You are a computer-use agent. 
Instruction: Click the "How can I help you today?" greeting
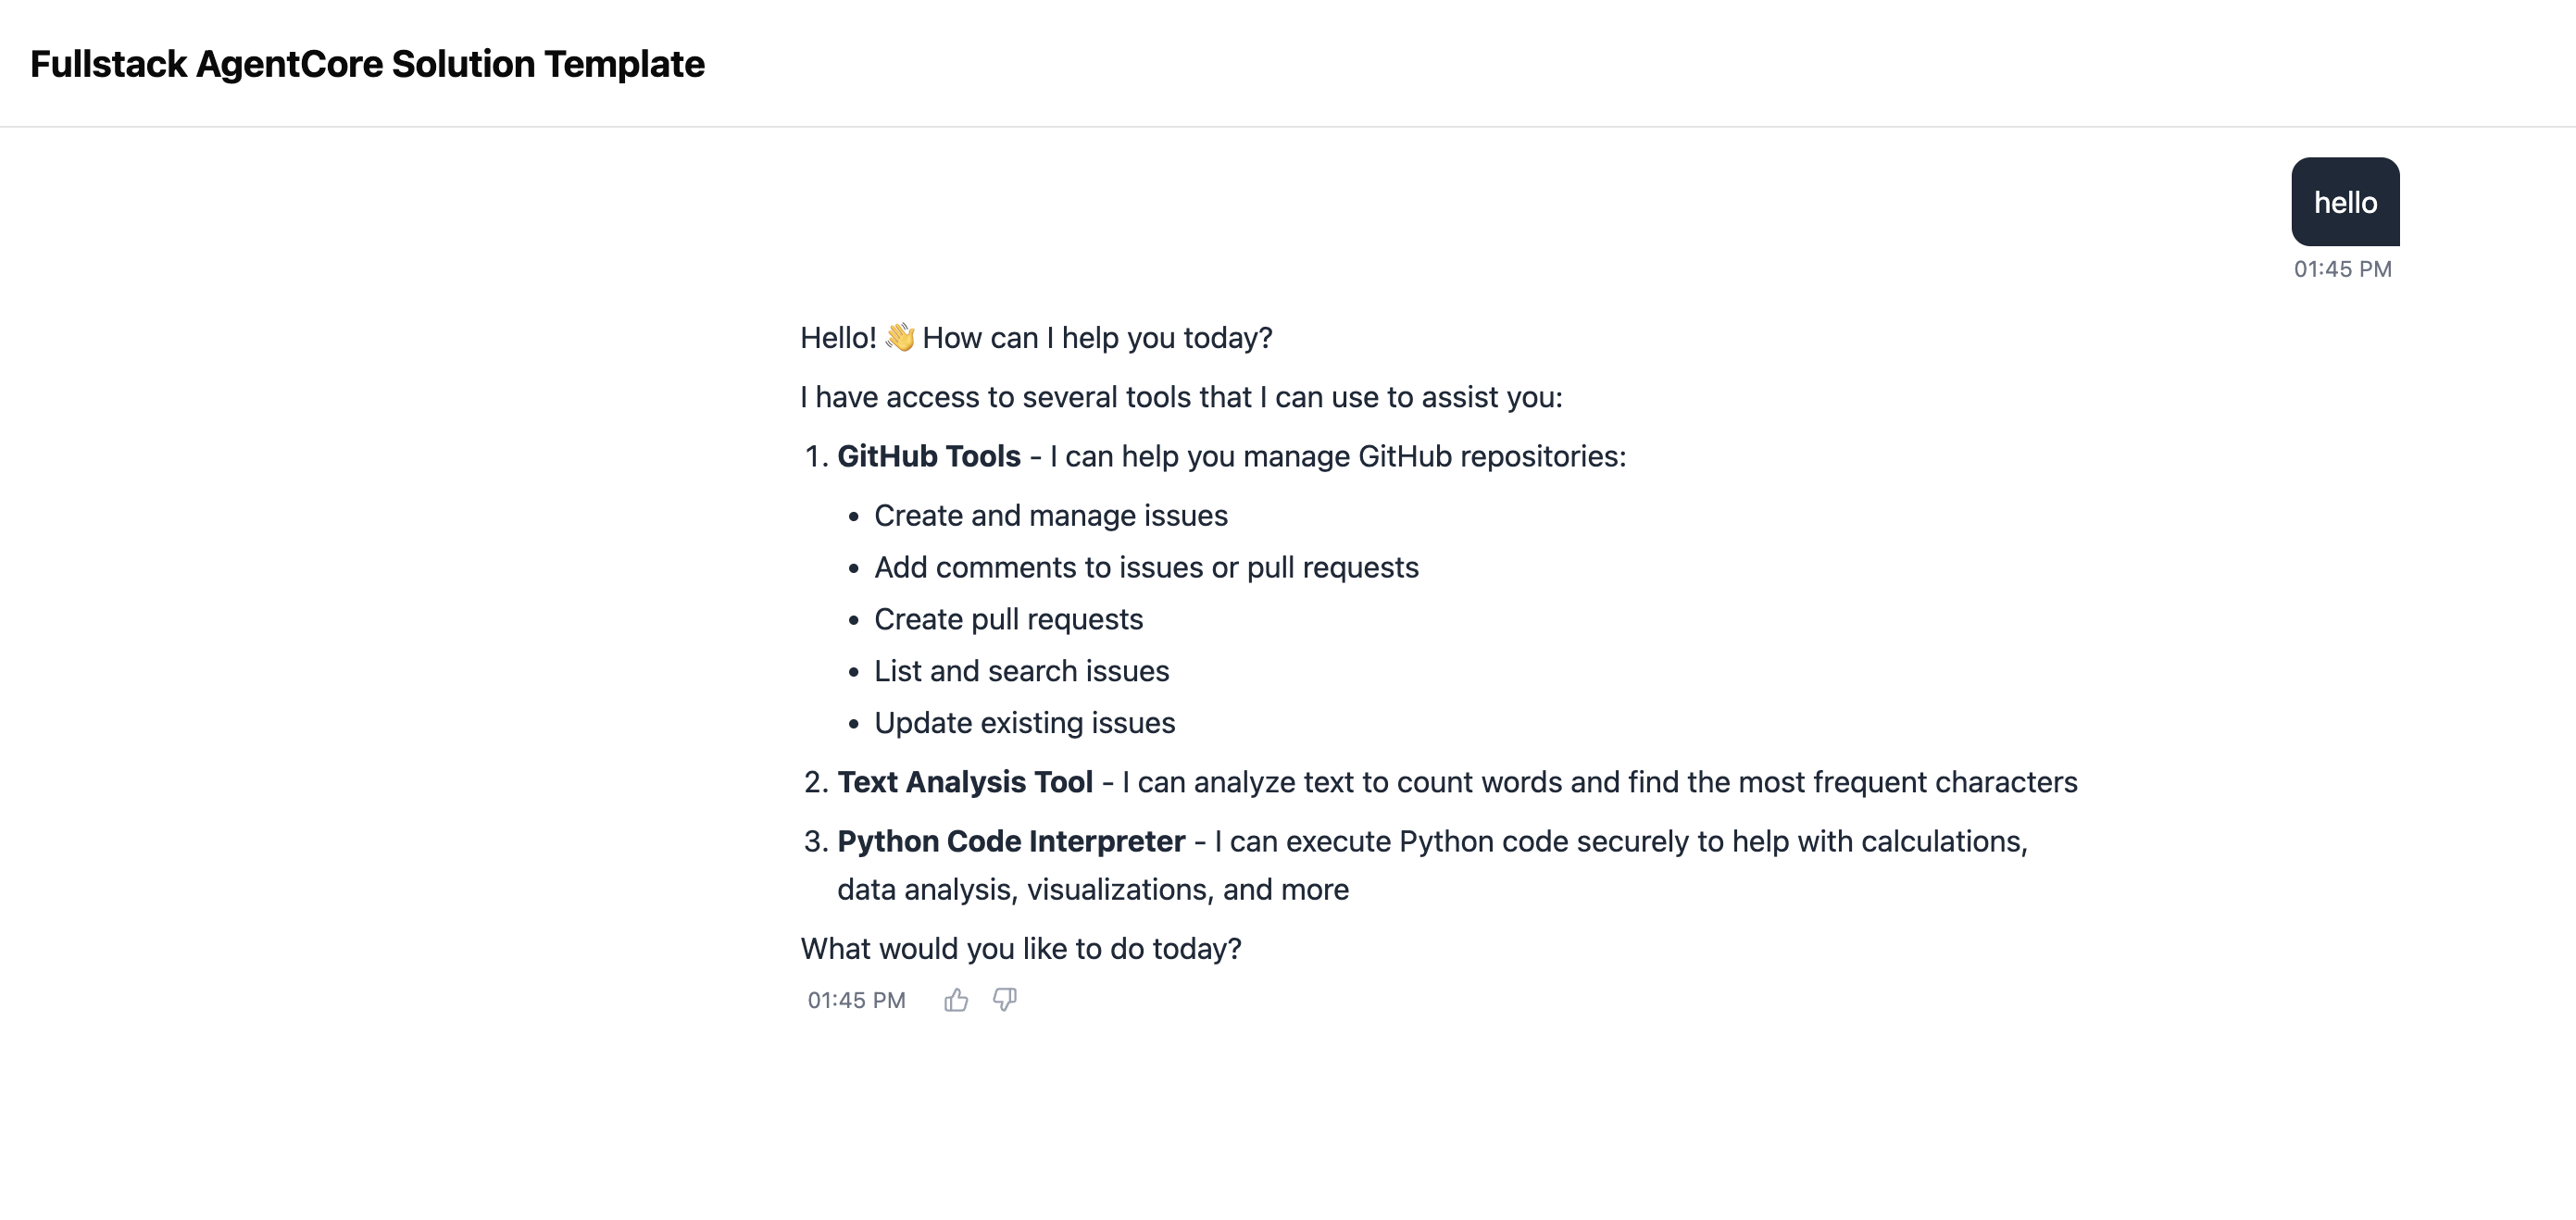pyautogui.click(x=1097, y=338)
